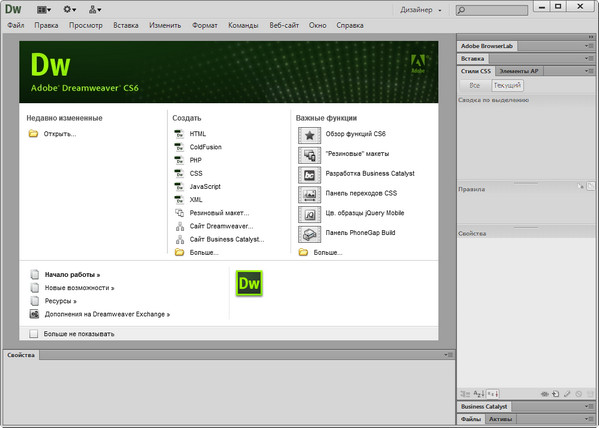The image size is (599, 428).
Task: Select the Файлы tab
Action: click(x=471, y=419)
